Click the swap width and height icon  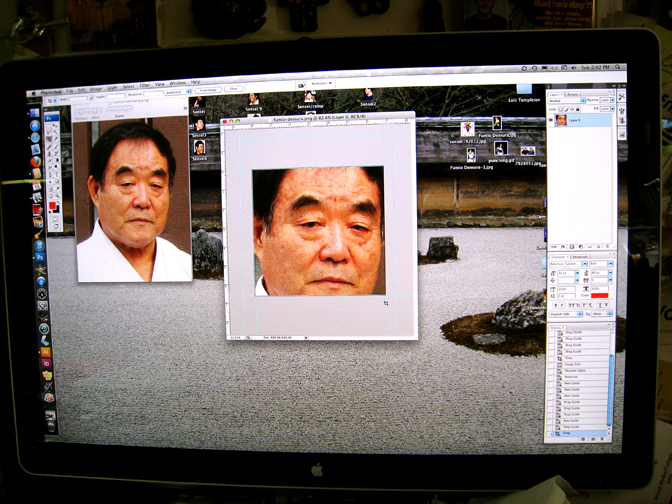[x=92, y=97]
